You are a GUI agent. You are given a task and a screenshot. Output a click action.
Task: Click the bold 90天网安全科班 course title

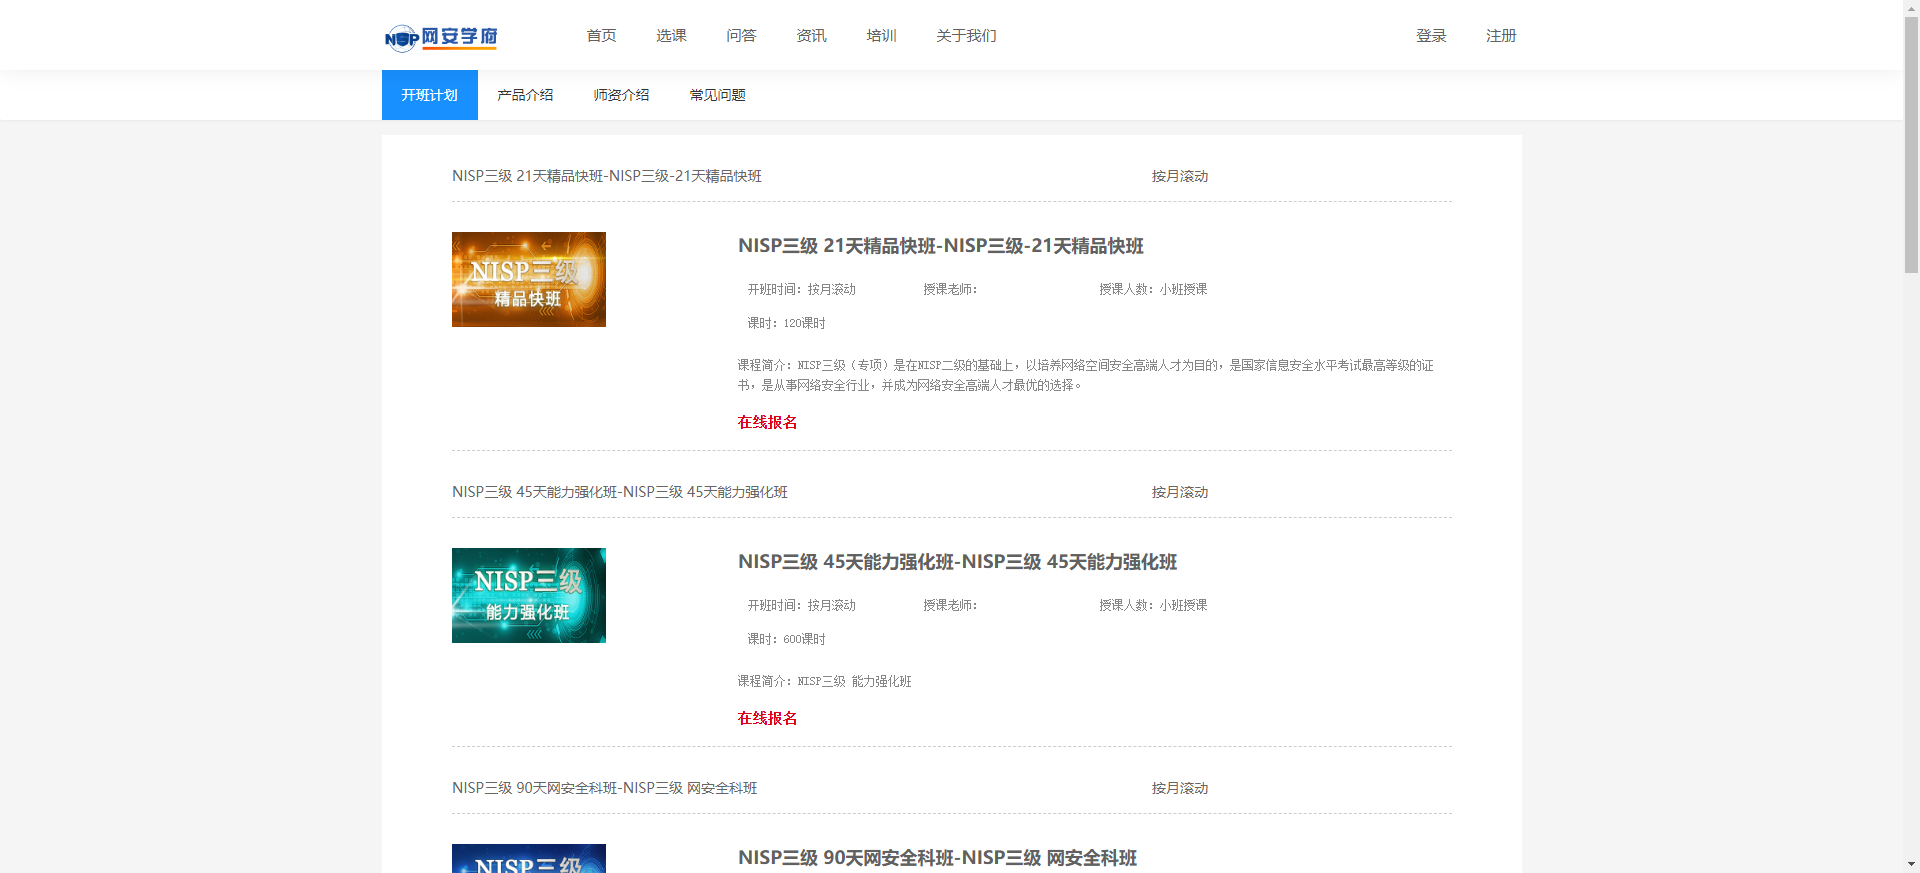click(x=938, y=858)
